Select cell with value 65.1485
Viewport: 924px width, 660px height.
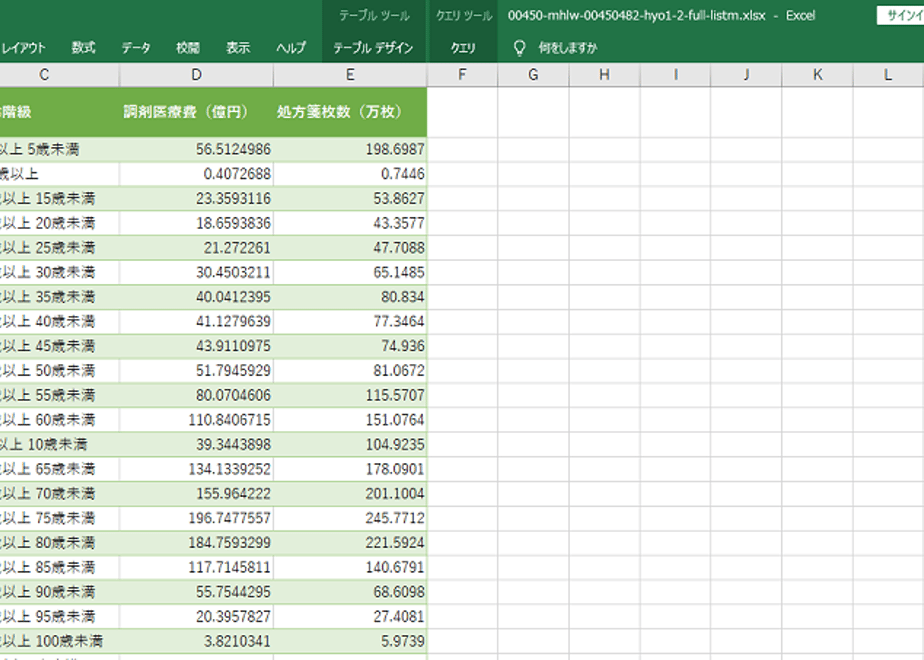coord(350,272)
